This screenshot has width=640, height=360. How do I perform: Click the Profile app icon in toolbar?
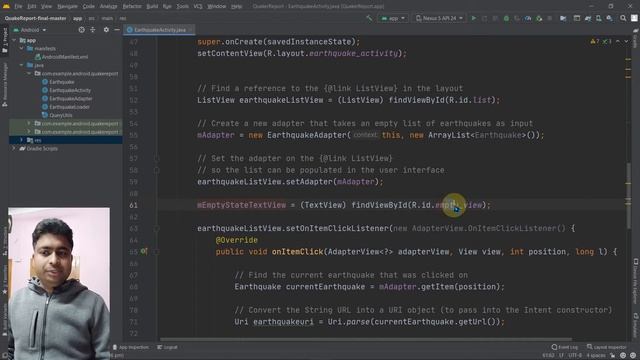(528, 18)
